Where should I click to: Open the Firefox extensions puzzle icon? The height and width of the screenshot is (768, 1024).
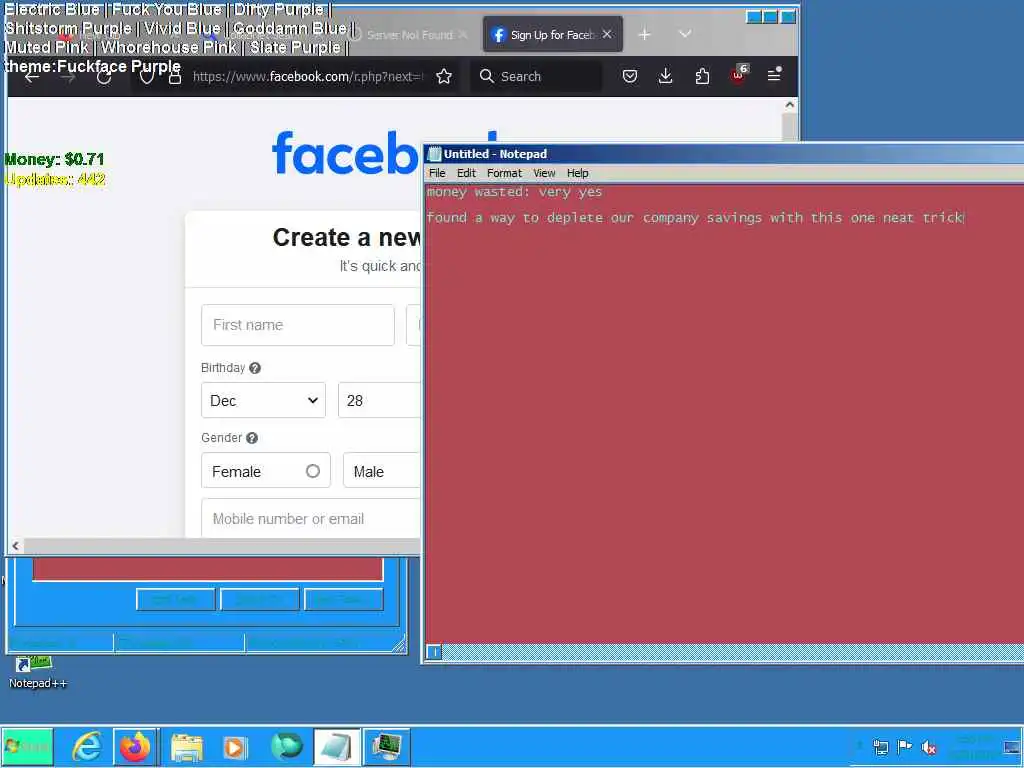tap(702, 76)
